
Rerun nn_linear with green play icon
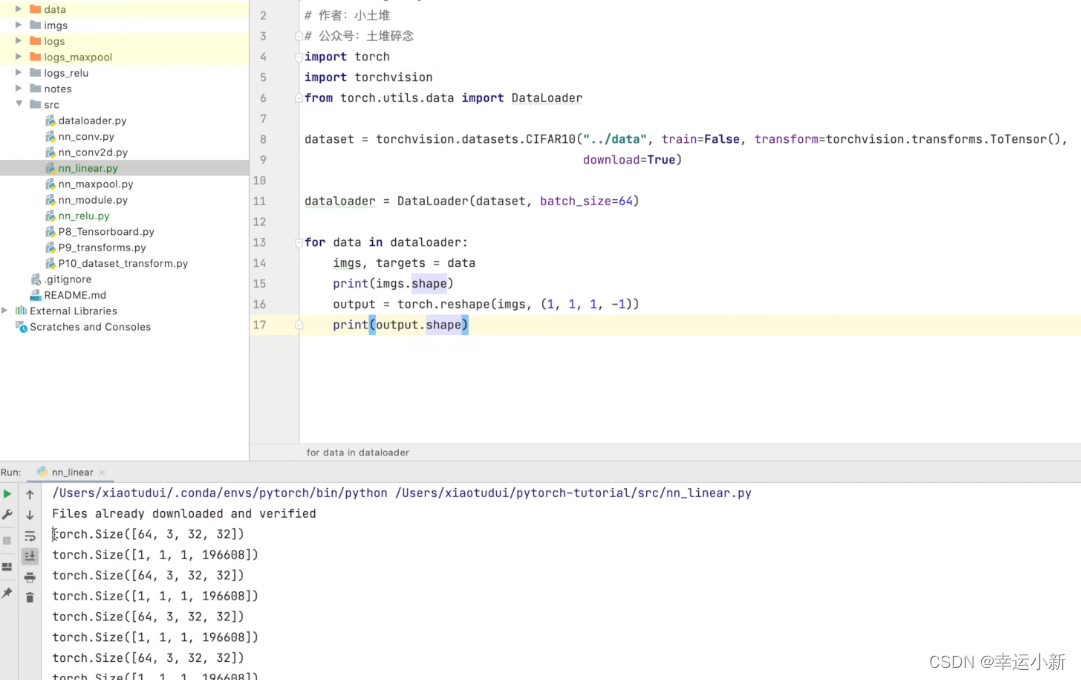7,494
